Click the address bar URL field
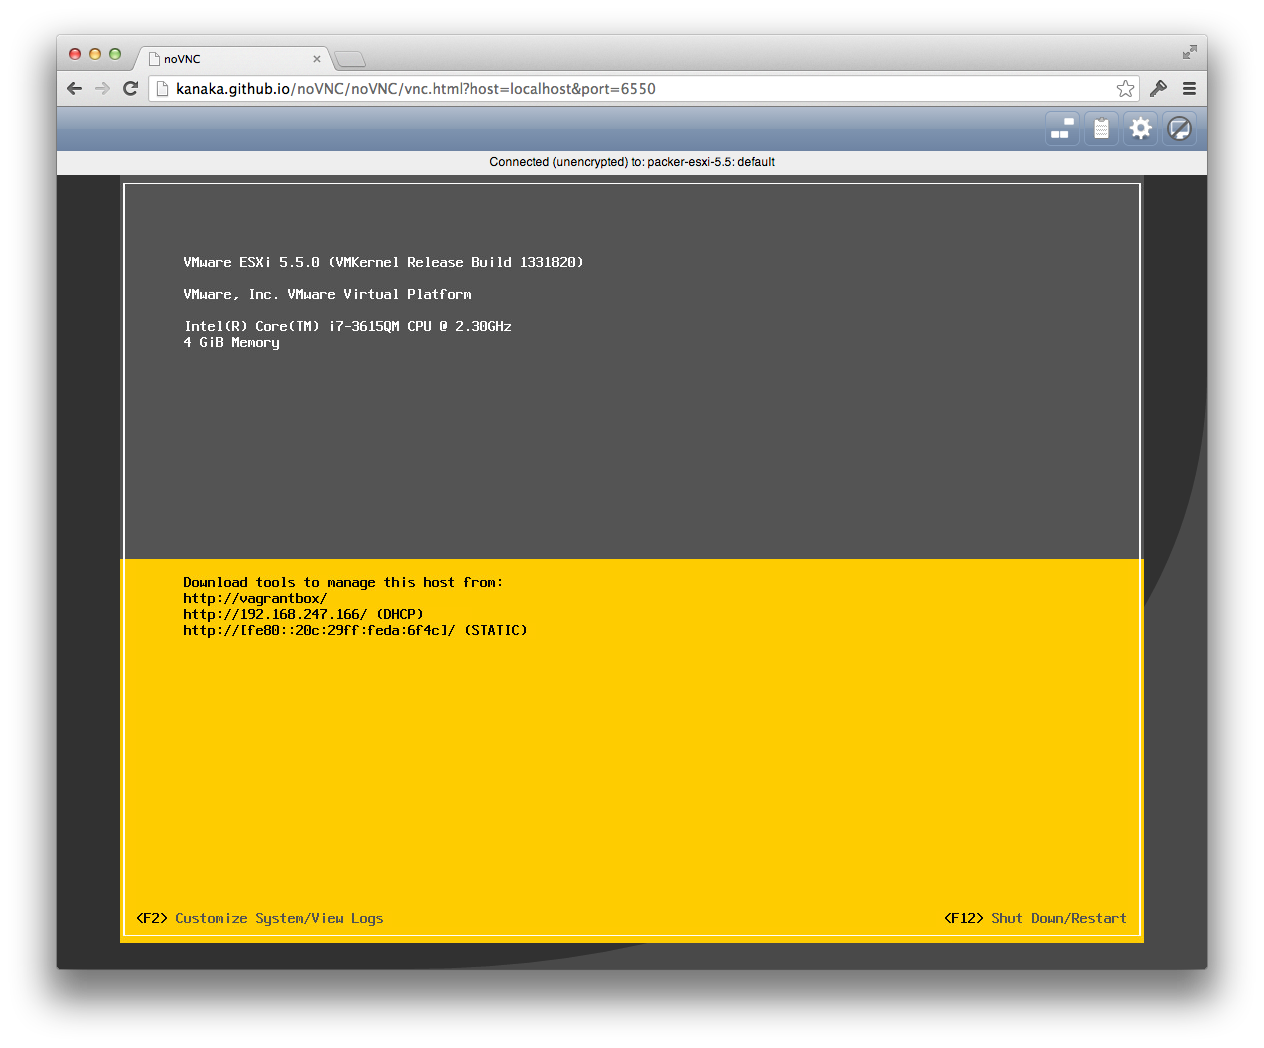The width and height of the screenshot is (1264, 1048). [x=645, y=88]
